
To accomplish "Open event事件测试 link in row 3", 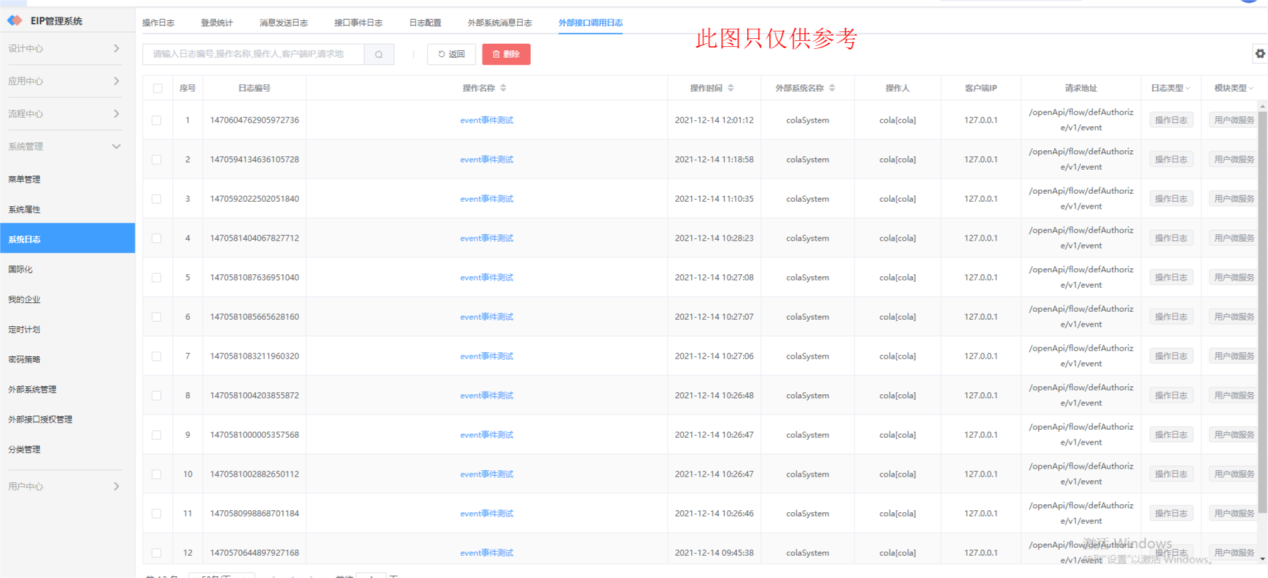I will 486,199.
